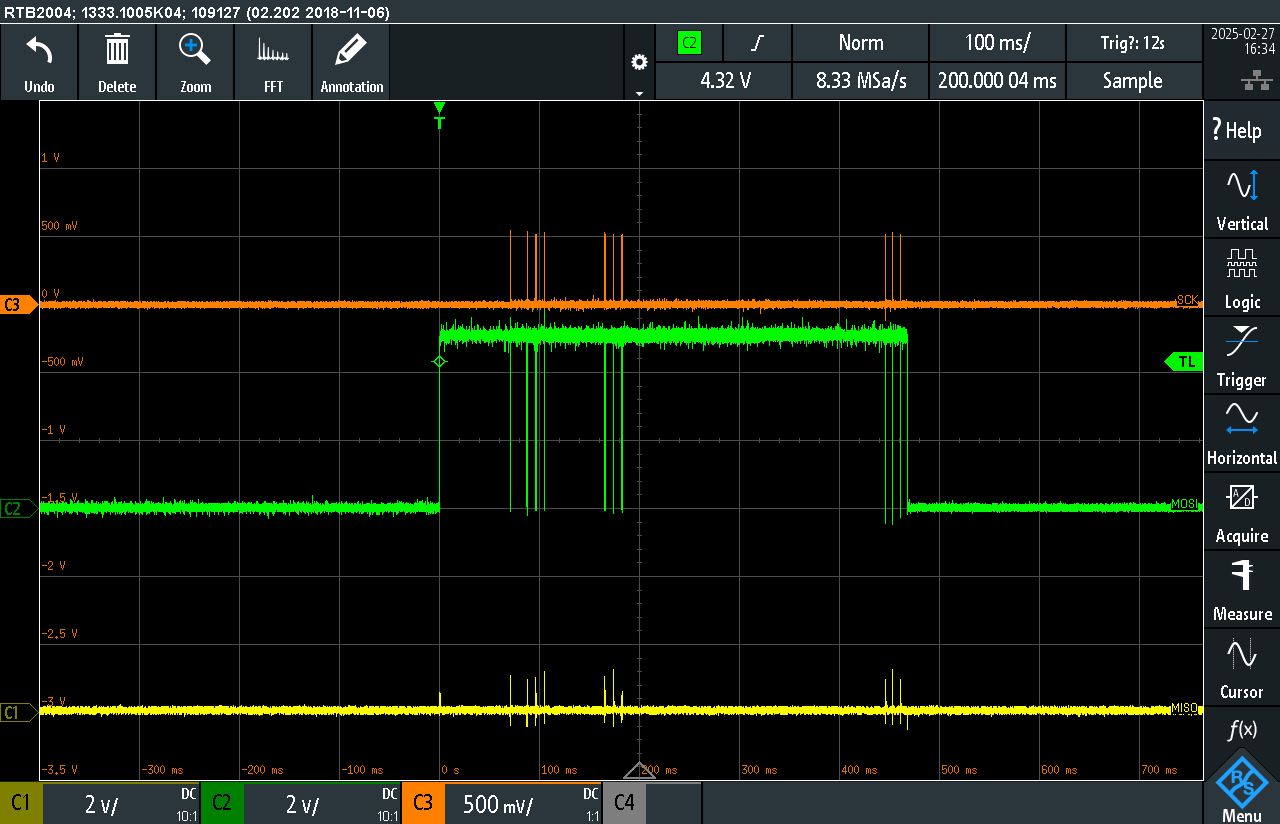Open the Acquire menu
The image size is (1280, 824).
tap(1241, 510)
